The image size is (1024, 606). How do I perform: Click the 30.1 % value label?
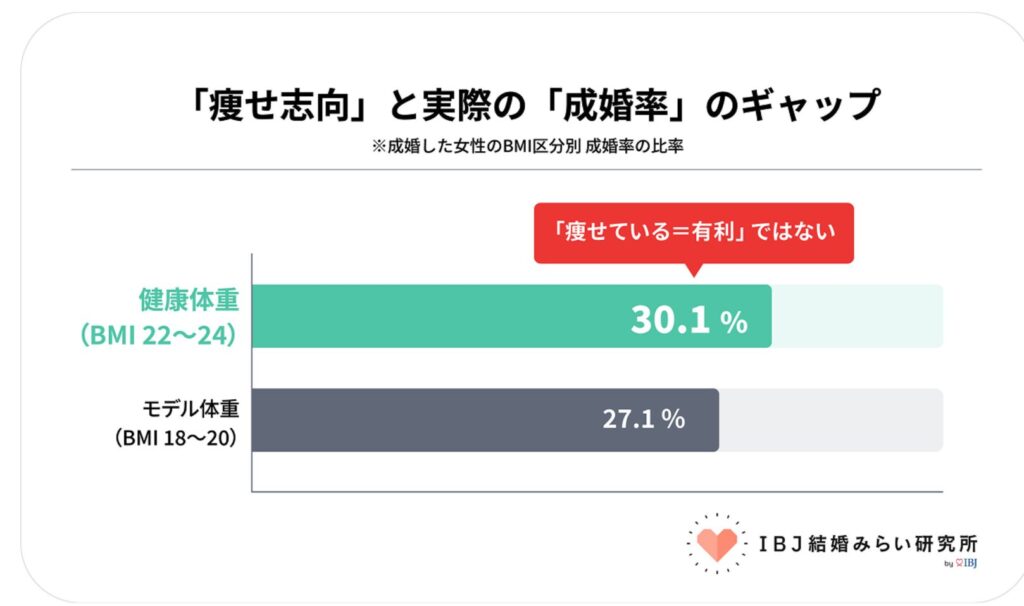pyautogui.click(x=688, y=320)
